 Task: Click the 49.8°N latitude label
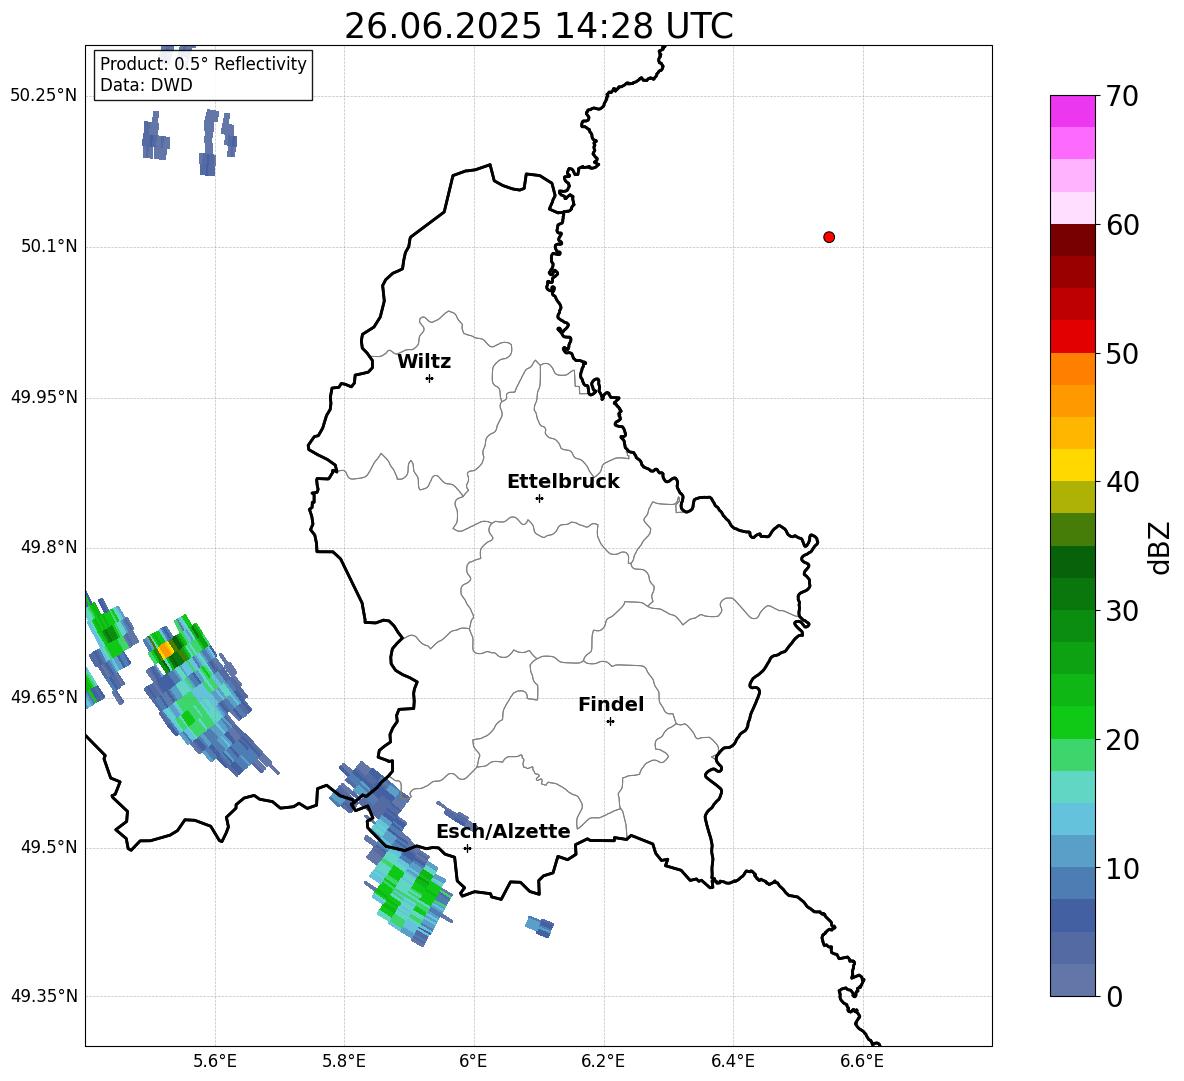pyautogui.click(x=49, y=547)
